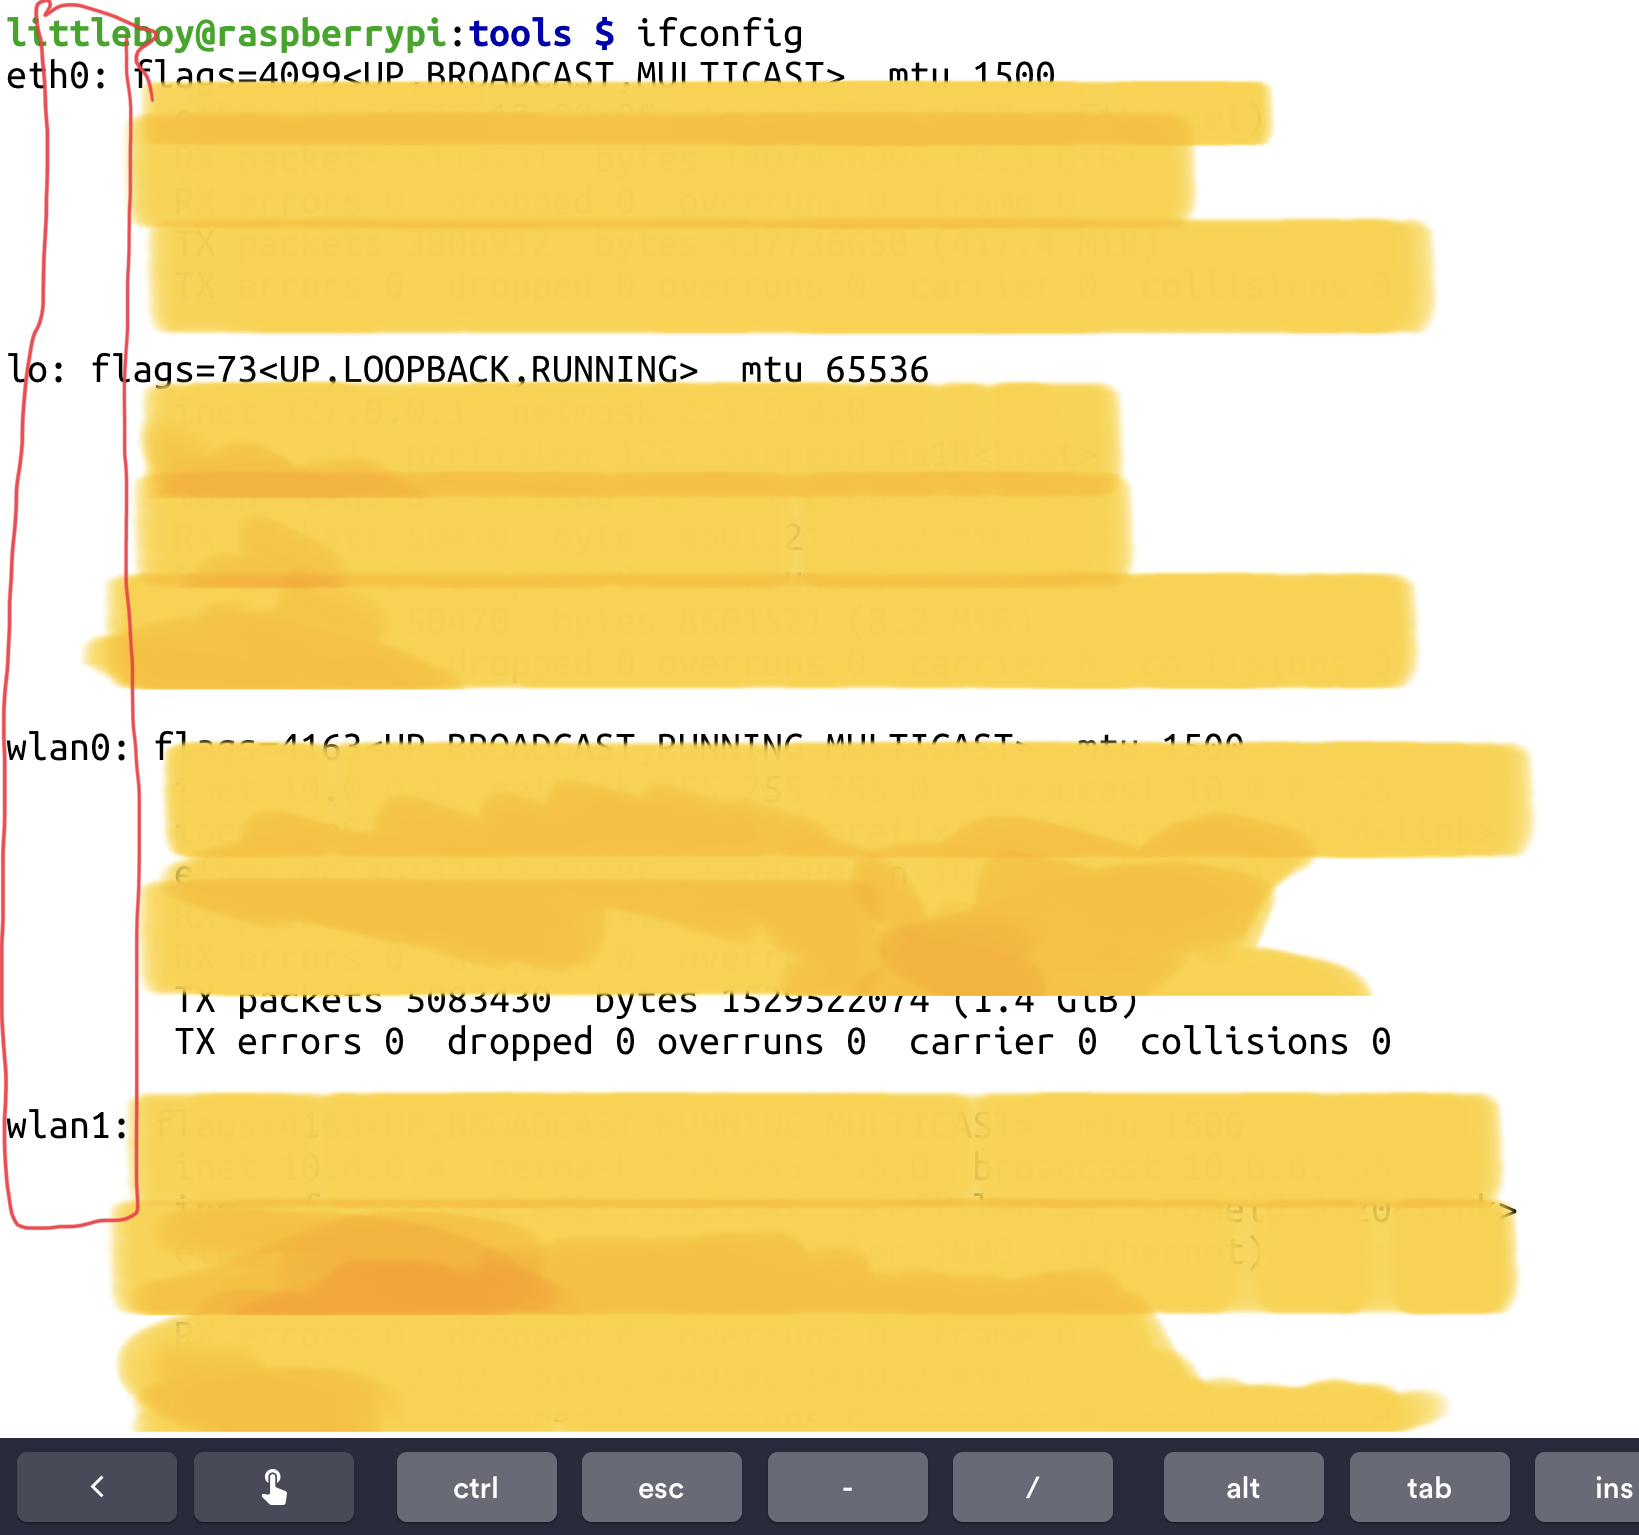This screenshot has height=1535, width=1639.
Task: Tap the touch gesture hand icon
Action: pyautogui.click(x=274, y=1487)
